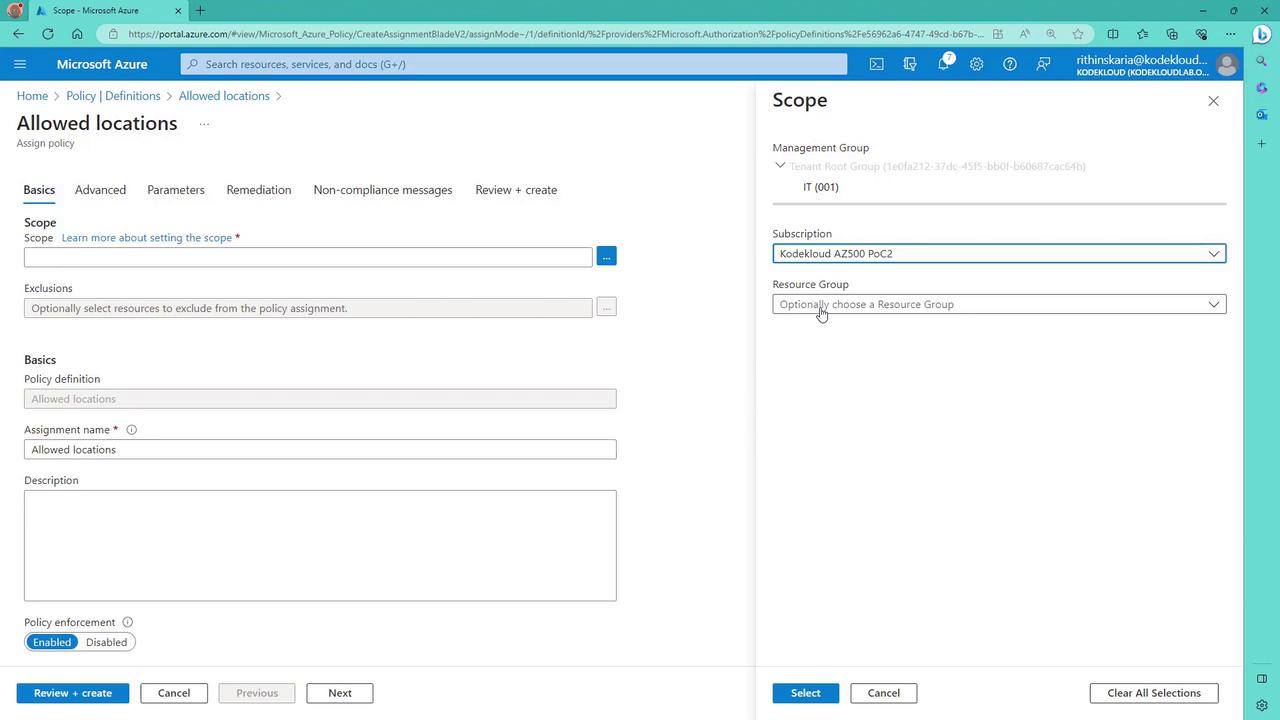Open the Azure portal hamburger menu
The image size is (1280, 720).
click(20, 64)
